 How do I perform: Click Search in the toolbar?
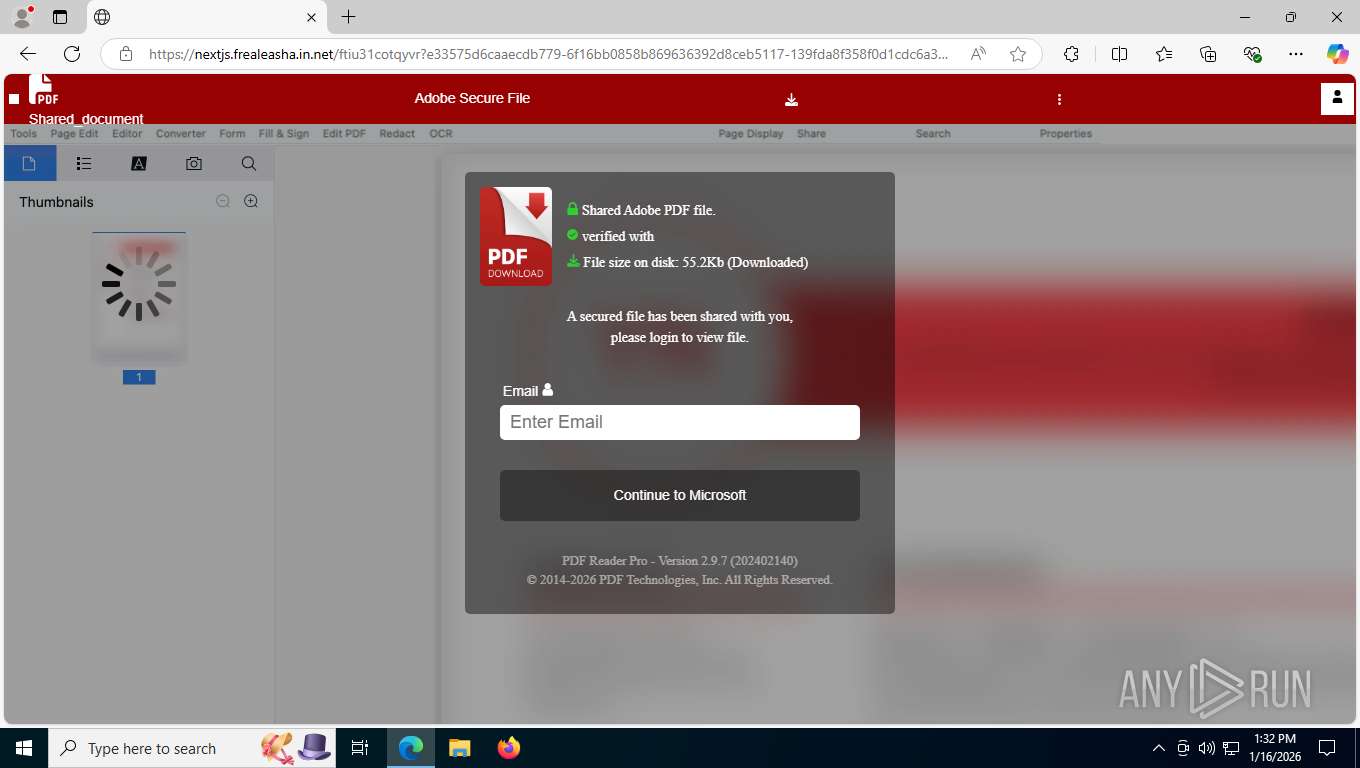point(933,133)
